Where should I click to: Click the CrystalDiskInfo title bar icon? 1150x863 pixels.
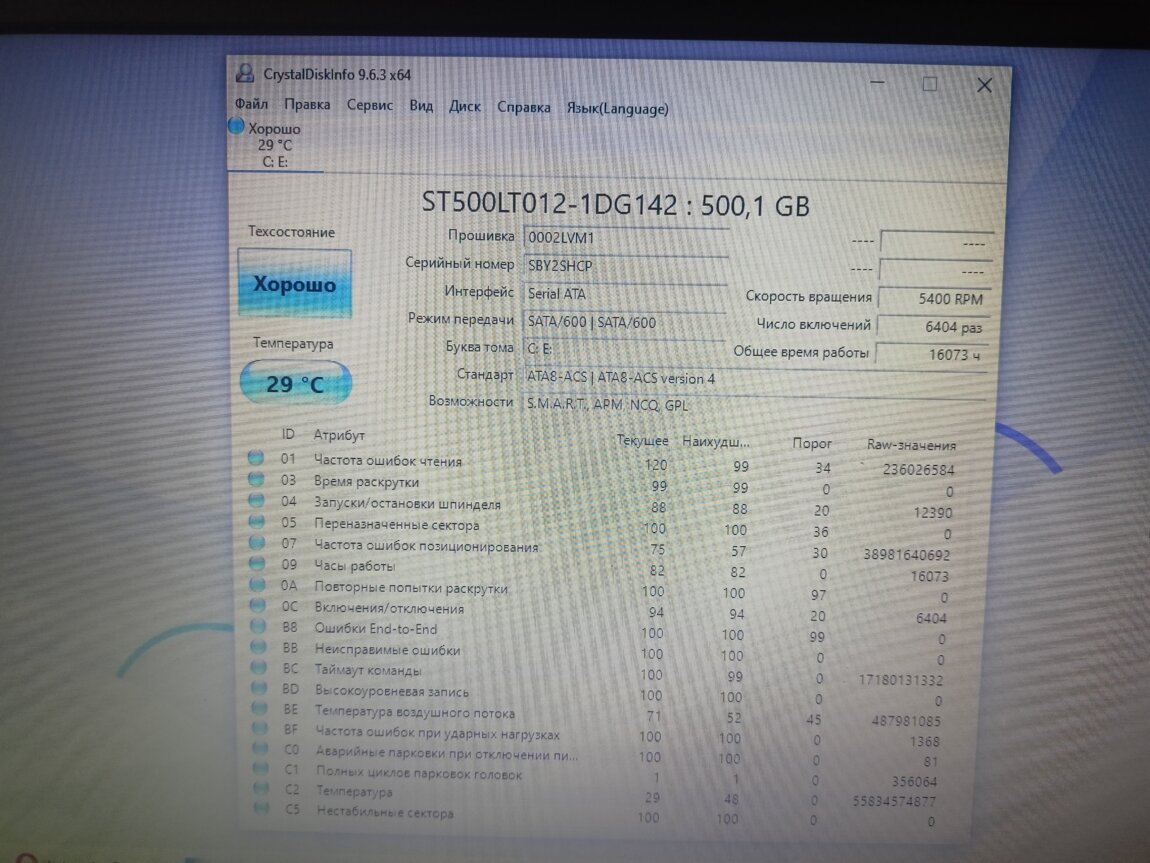pyautogui.click(x=245, y=74)
